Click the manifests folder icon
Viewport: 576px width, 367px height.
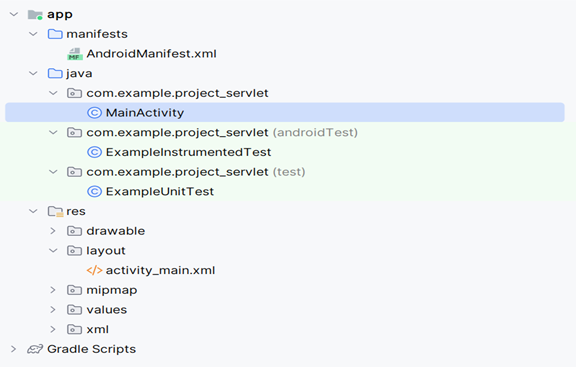tap(55, 34)
